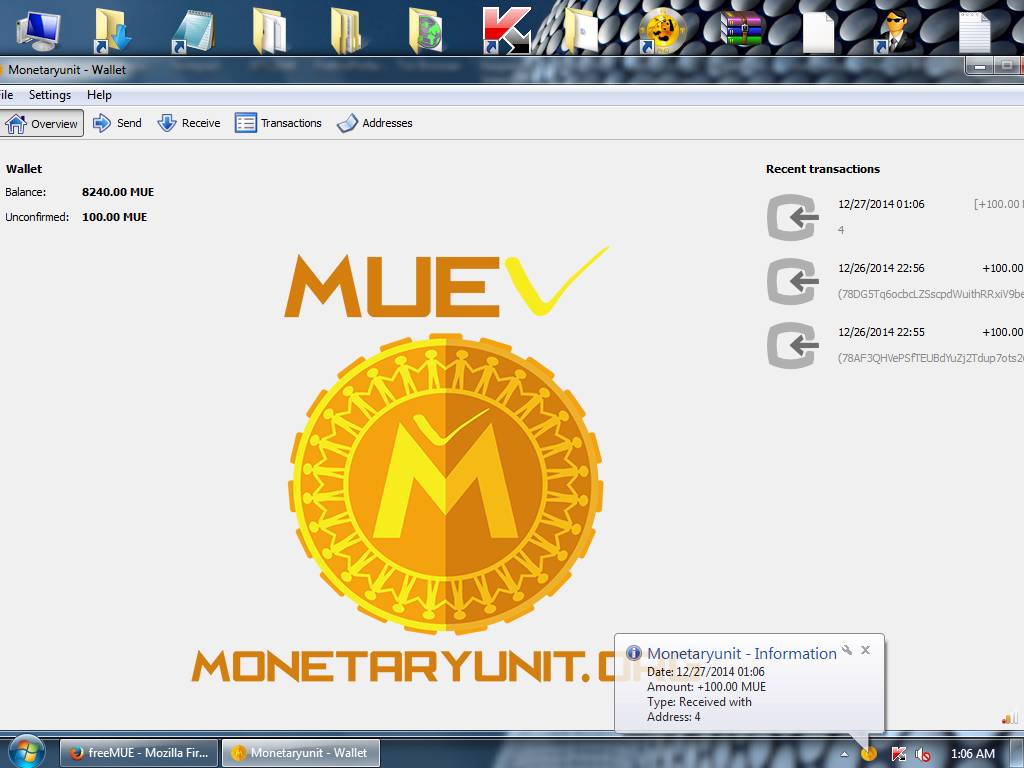1024x768 pixels.
Task: Click the Kaspersky tray icon
Action: (899, 754)
